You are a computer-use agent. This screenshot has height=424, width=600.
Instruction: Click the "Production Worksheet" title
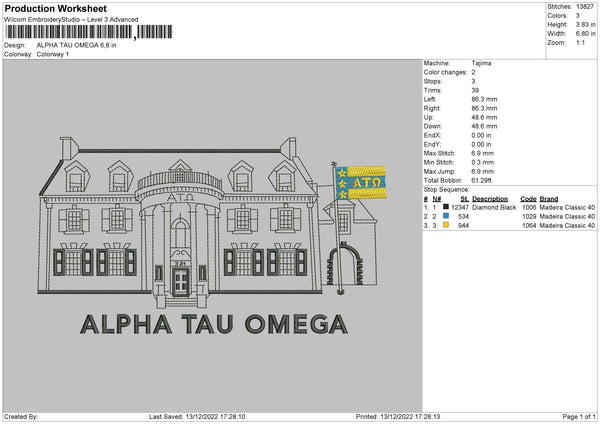tap(56, 8)
